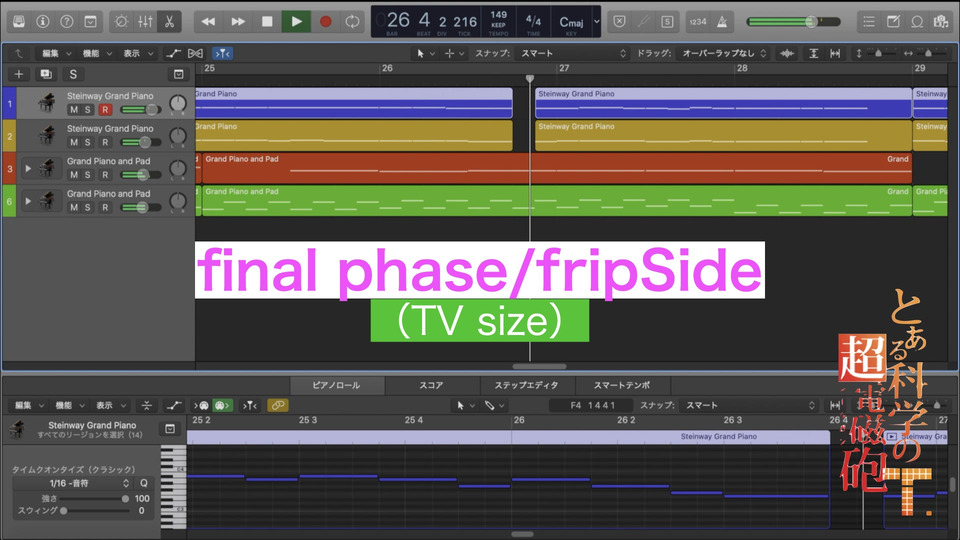Toggle tracks area automation display icon
The image size is (960, 540).
173,53
